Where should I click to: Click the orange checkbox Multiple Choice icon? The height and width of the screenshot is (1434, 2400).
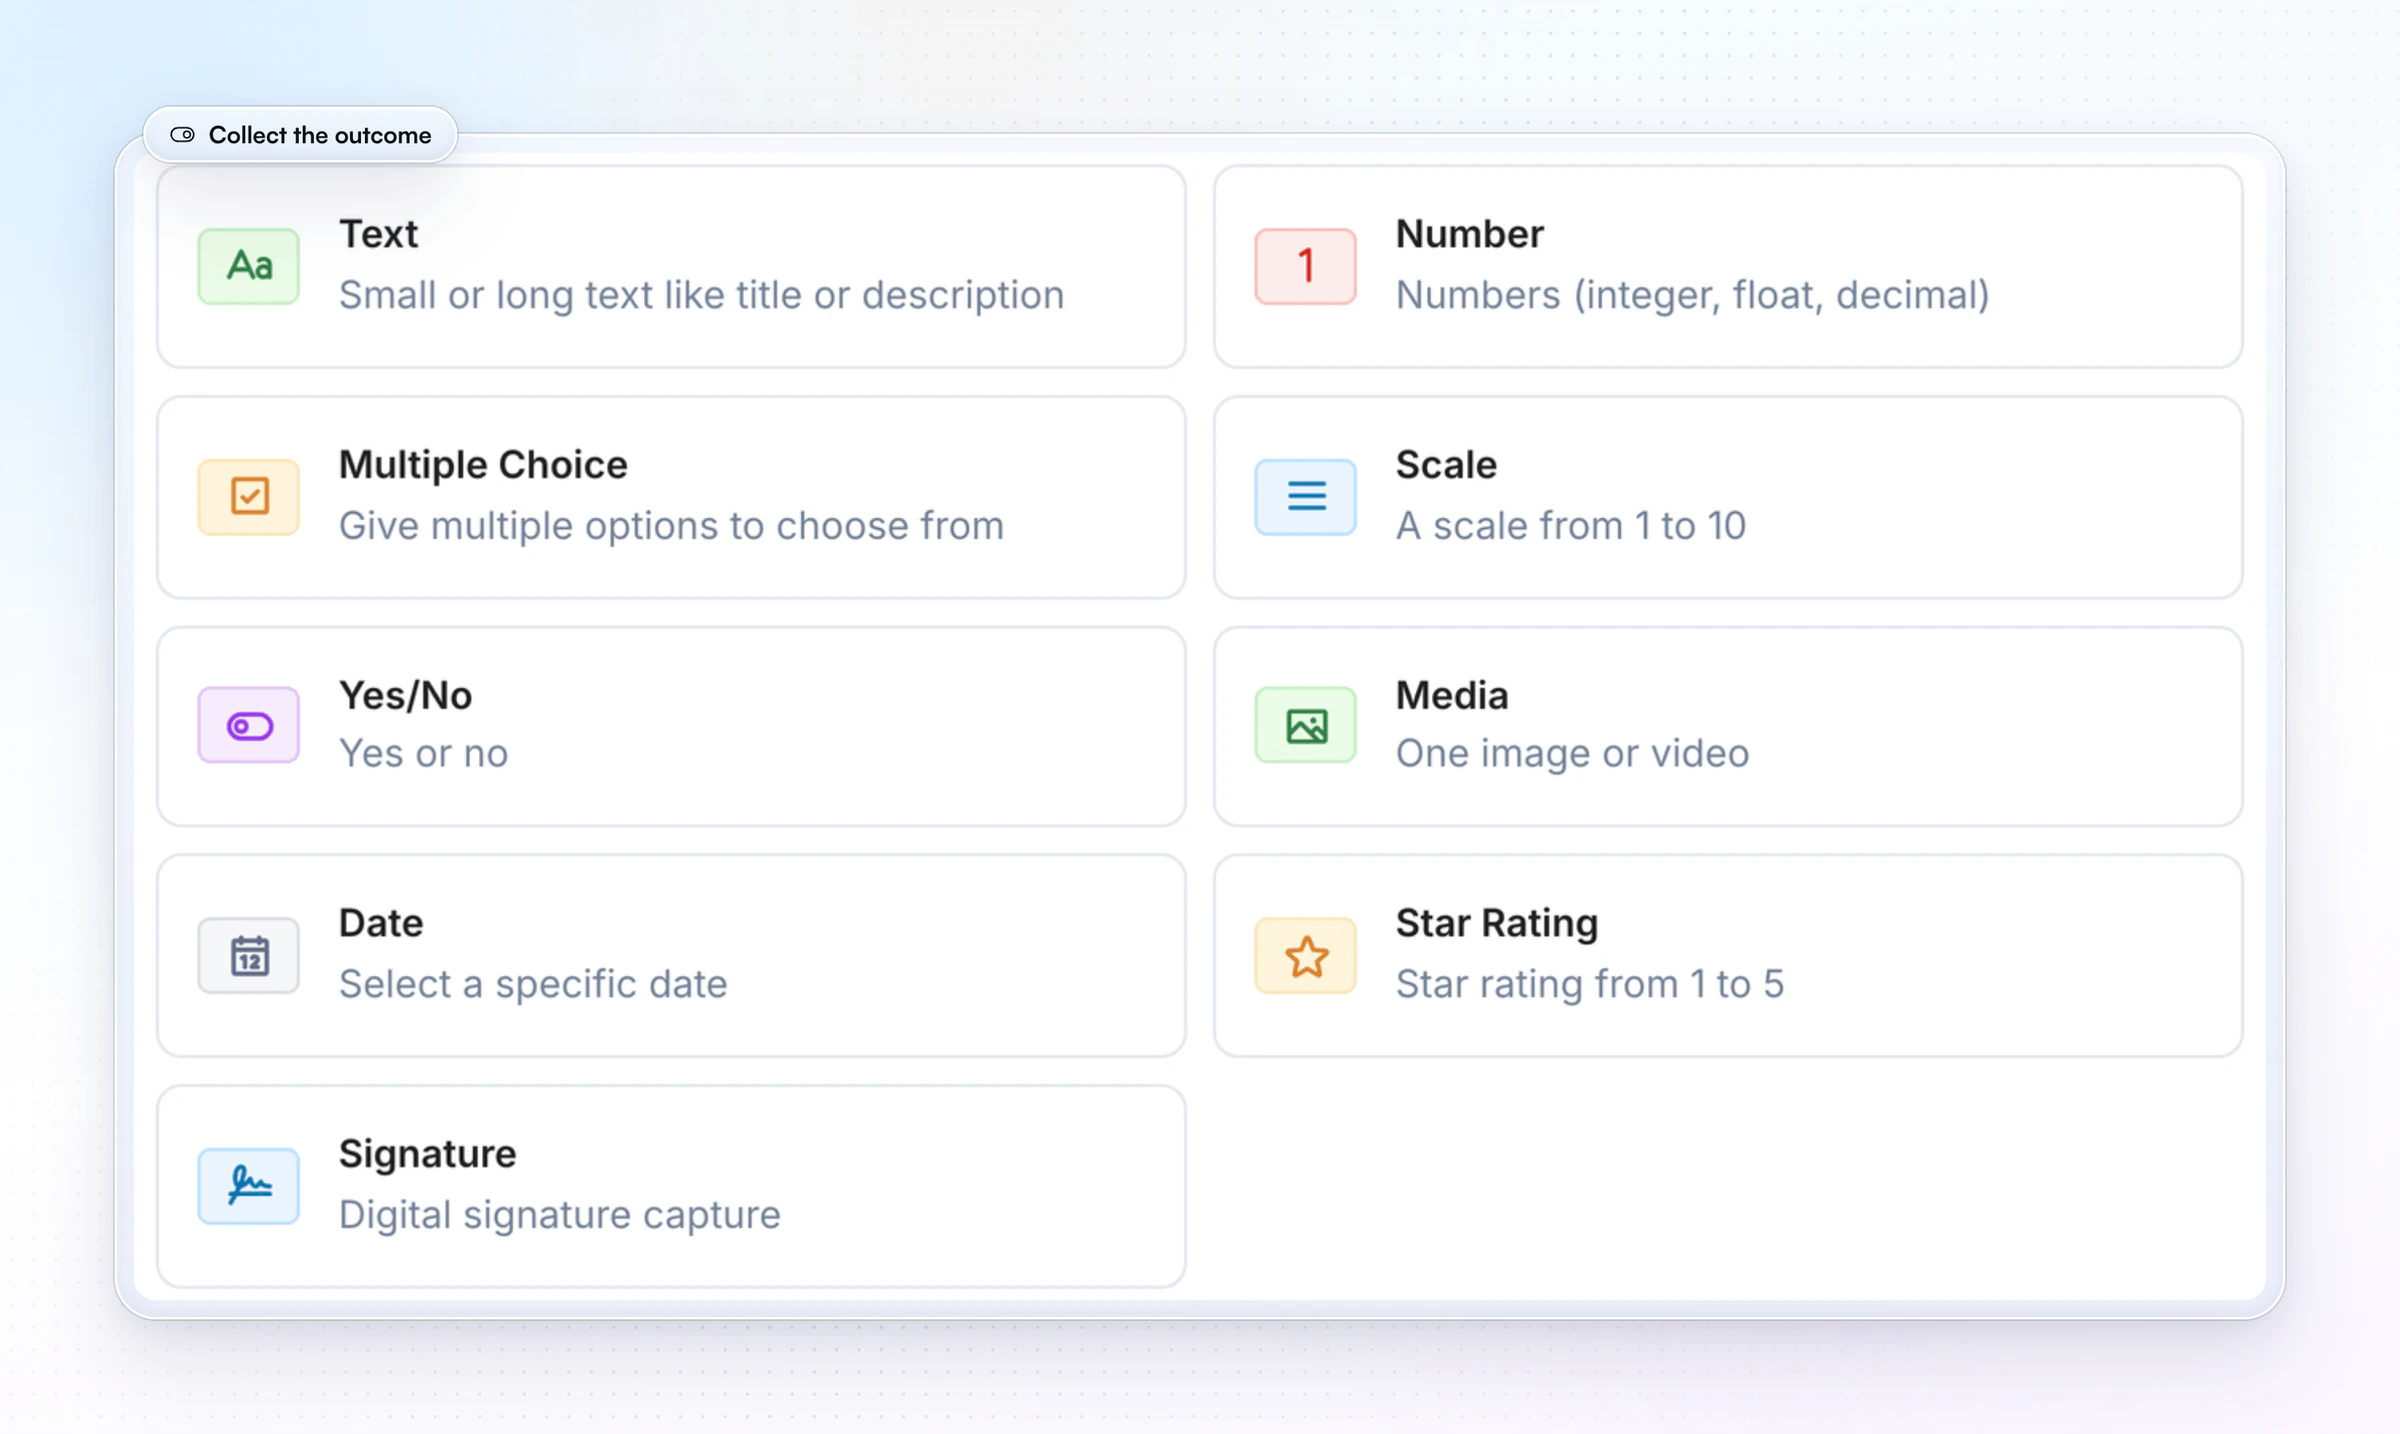click(x=248, y=496)
